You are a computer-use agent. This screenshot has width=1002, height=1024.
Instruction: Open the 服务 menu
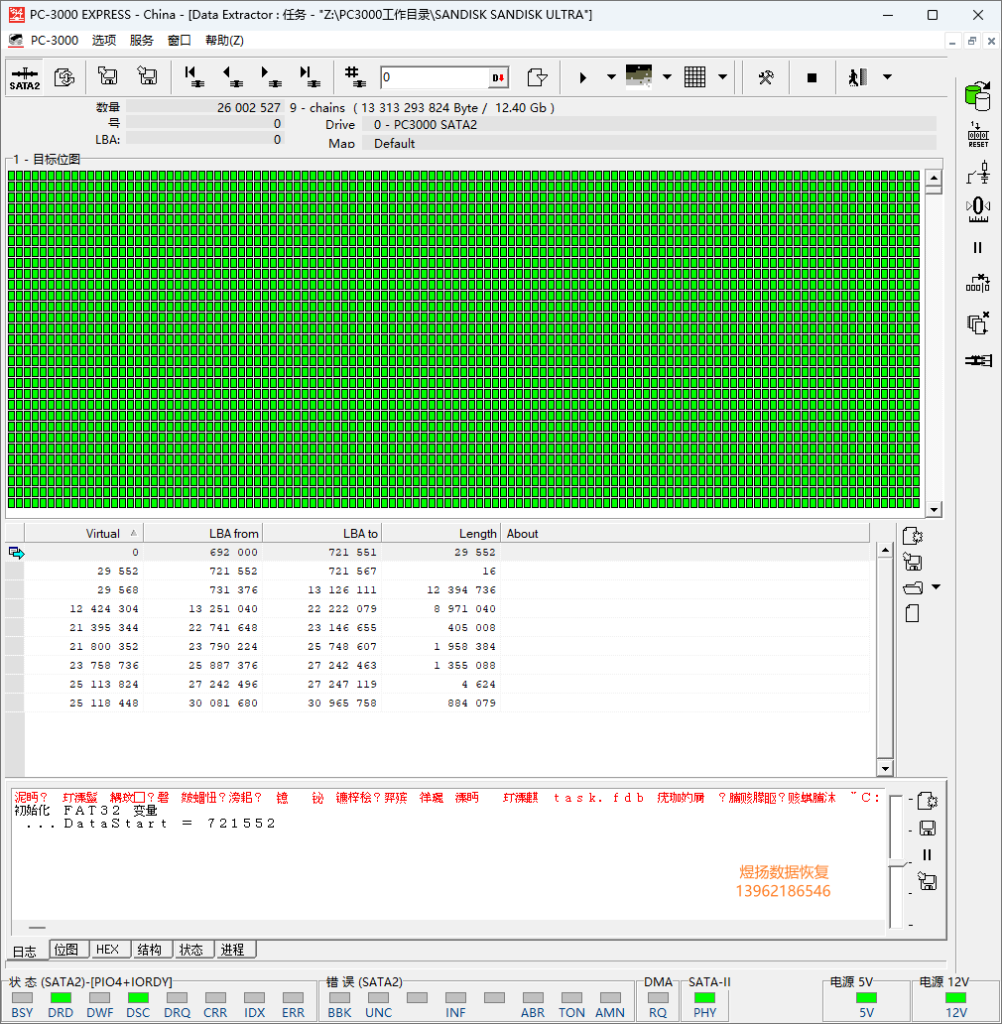click(x=141, y=40)
